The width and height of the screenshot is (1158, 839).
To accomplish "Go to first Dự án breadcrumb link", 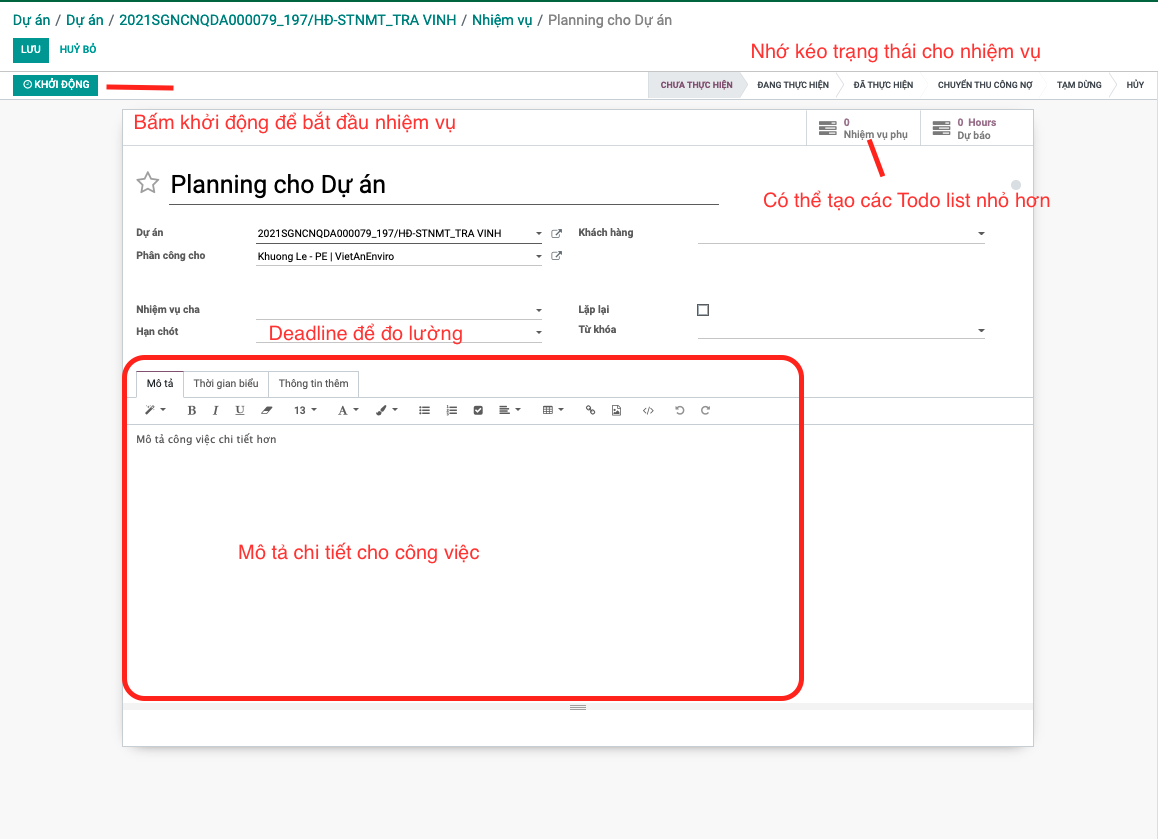I will coord(31,20).
